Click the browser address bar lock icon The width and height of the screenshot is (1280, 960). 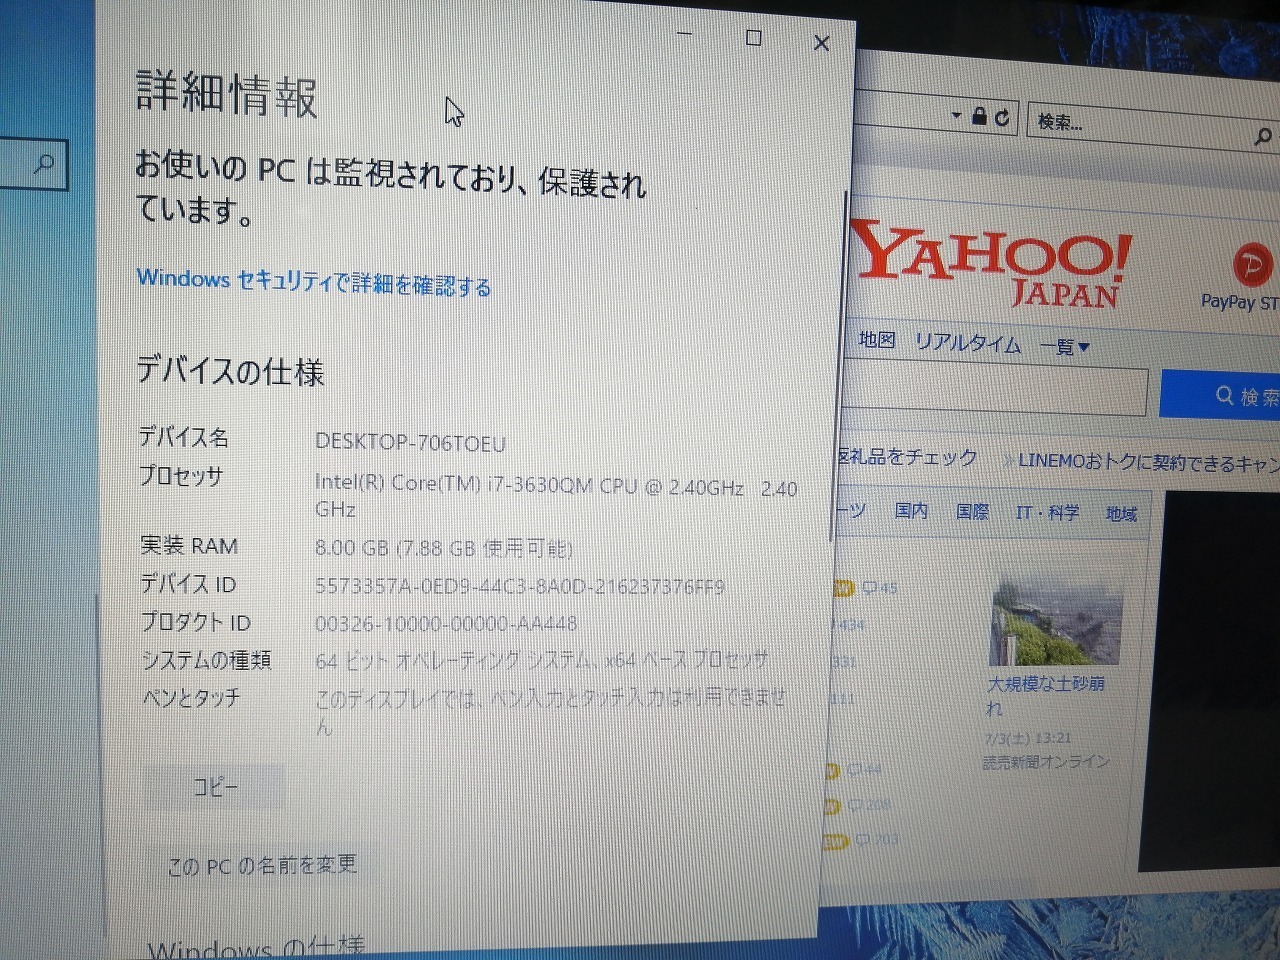tap(980, 117)
